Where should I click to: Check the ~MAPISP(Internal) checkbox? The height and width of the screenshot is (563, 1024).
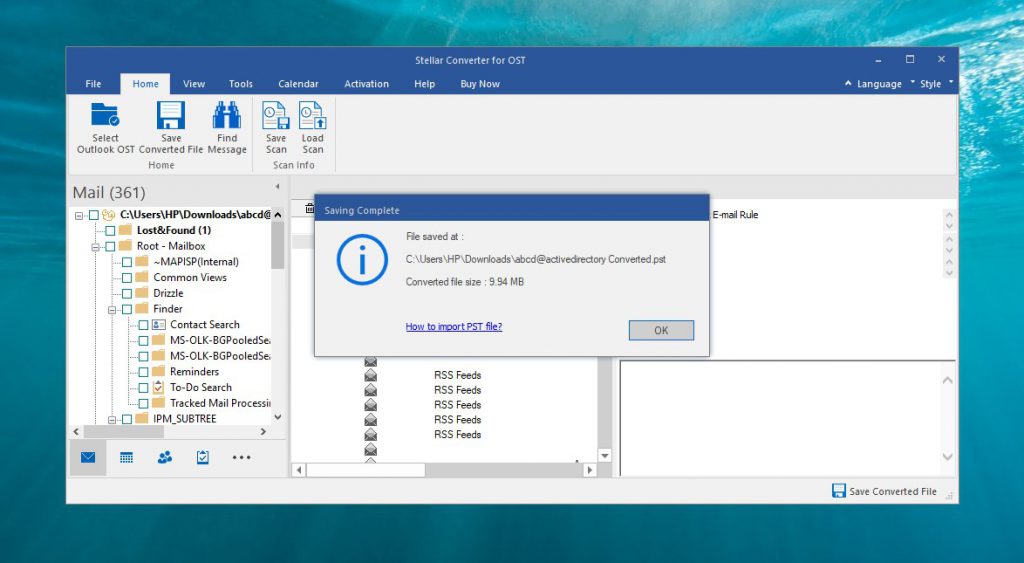pyautogui.click(x=127, y=262)
